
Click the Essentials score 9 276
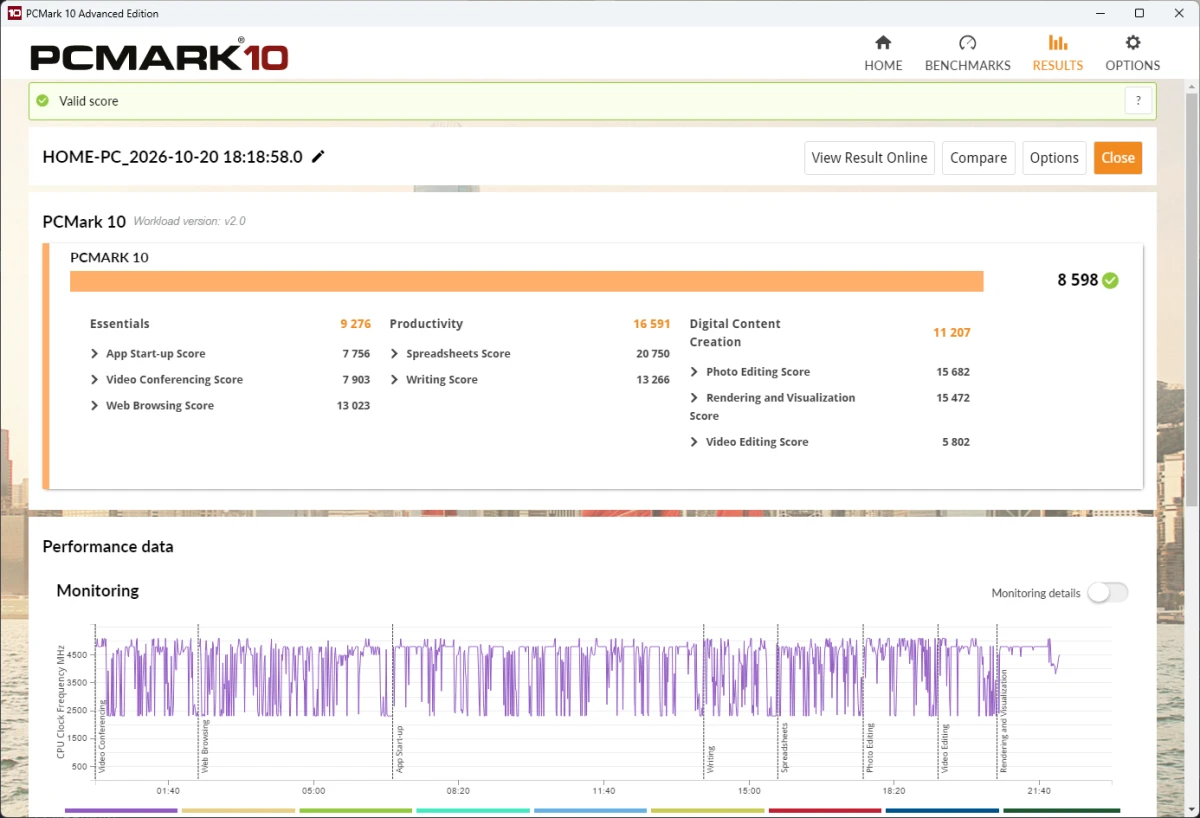tap(355, 324)
